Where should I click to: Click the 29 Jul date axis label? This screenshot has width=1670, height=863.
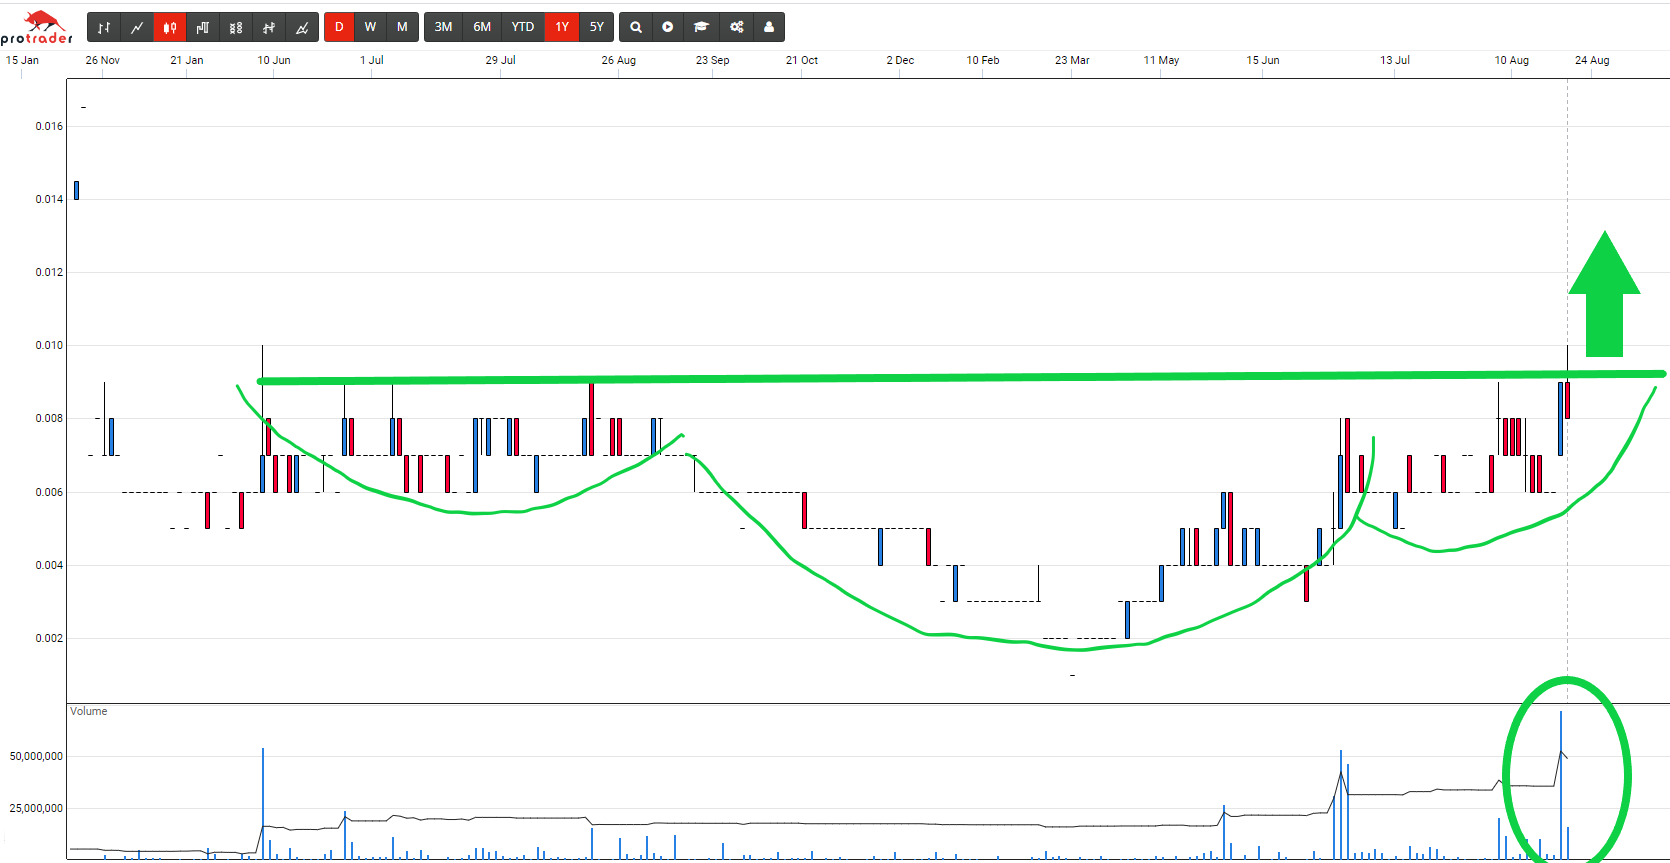coord(501,60)
